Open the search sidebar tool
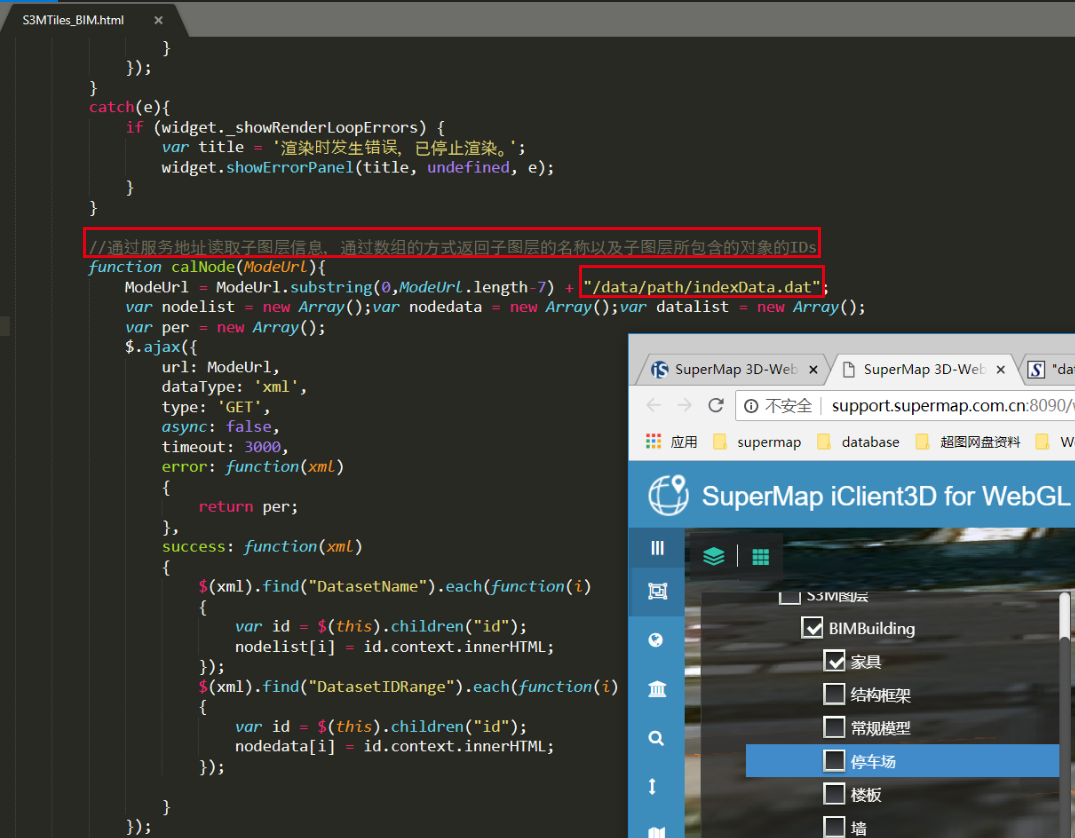Image resolution: width=1075 pixels, height=838 pixels. [656, 738]
